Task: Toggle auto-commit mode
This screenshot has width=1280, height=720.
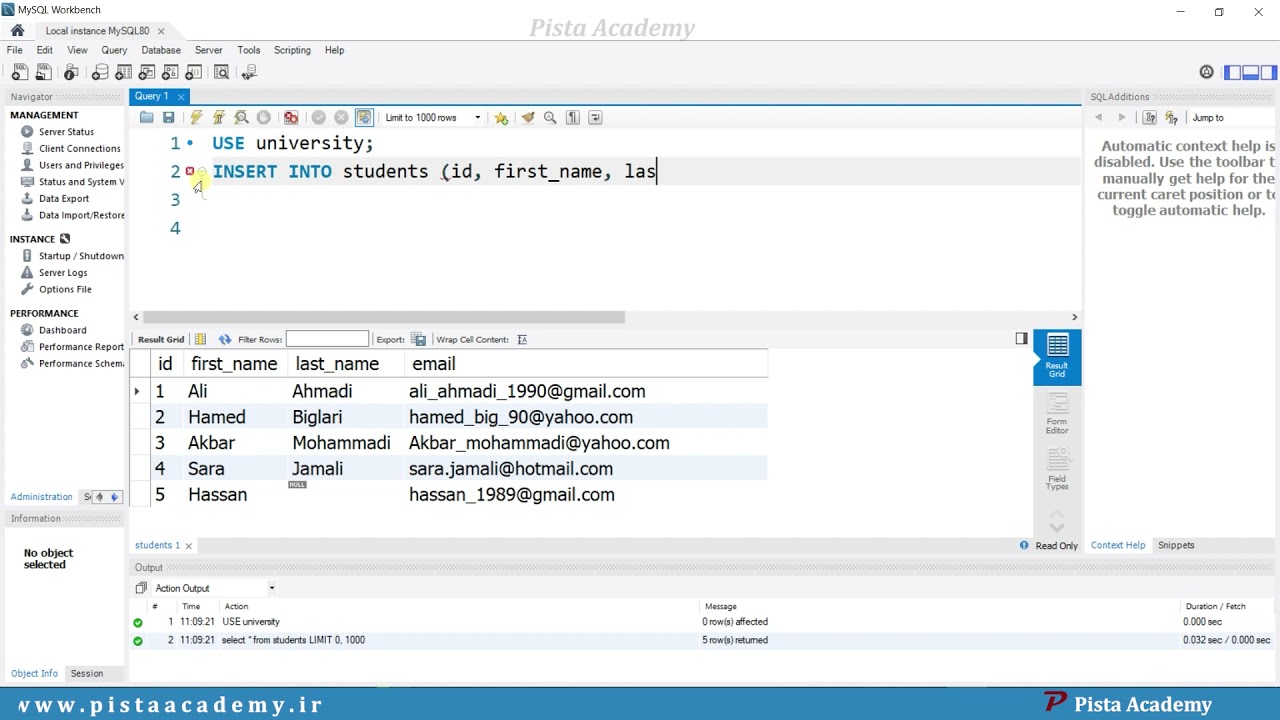Action: pyautogui.click(x=364, y=118)
